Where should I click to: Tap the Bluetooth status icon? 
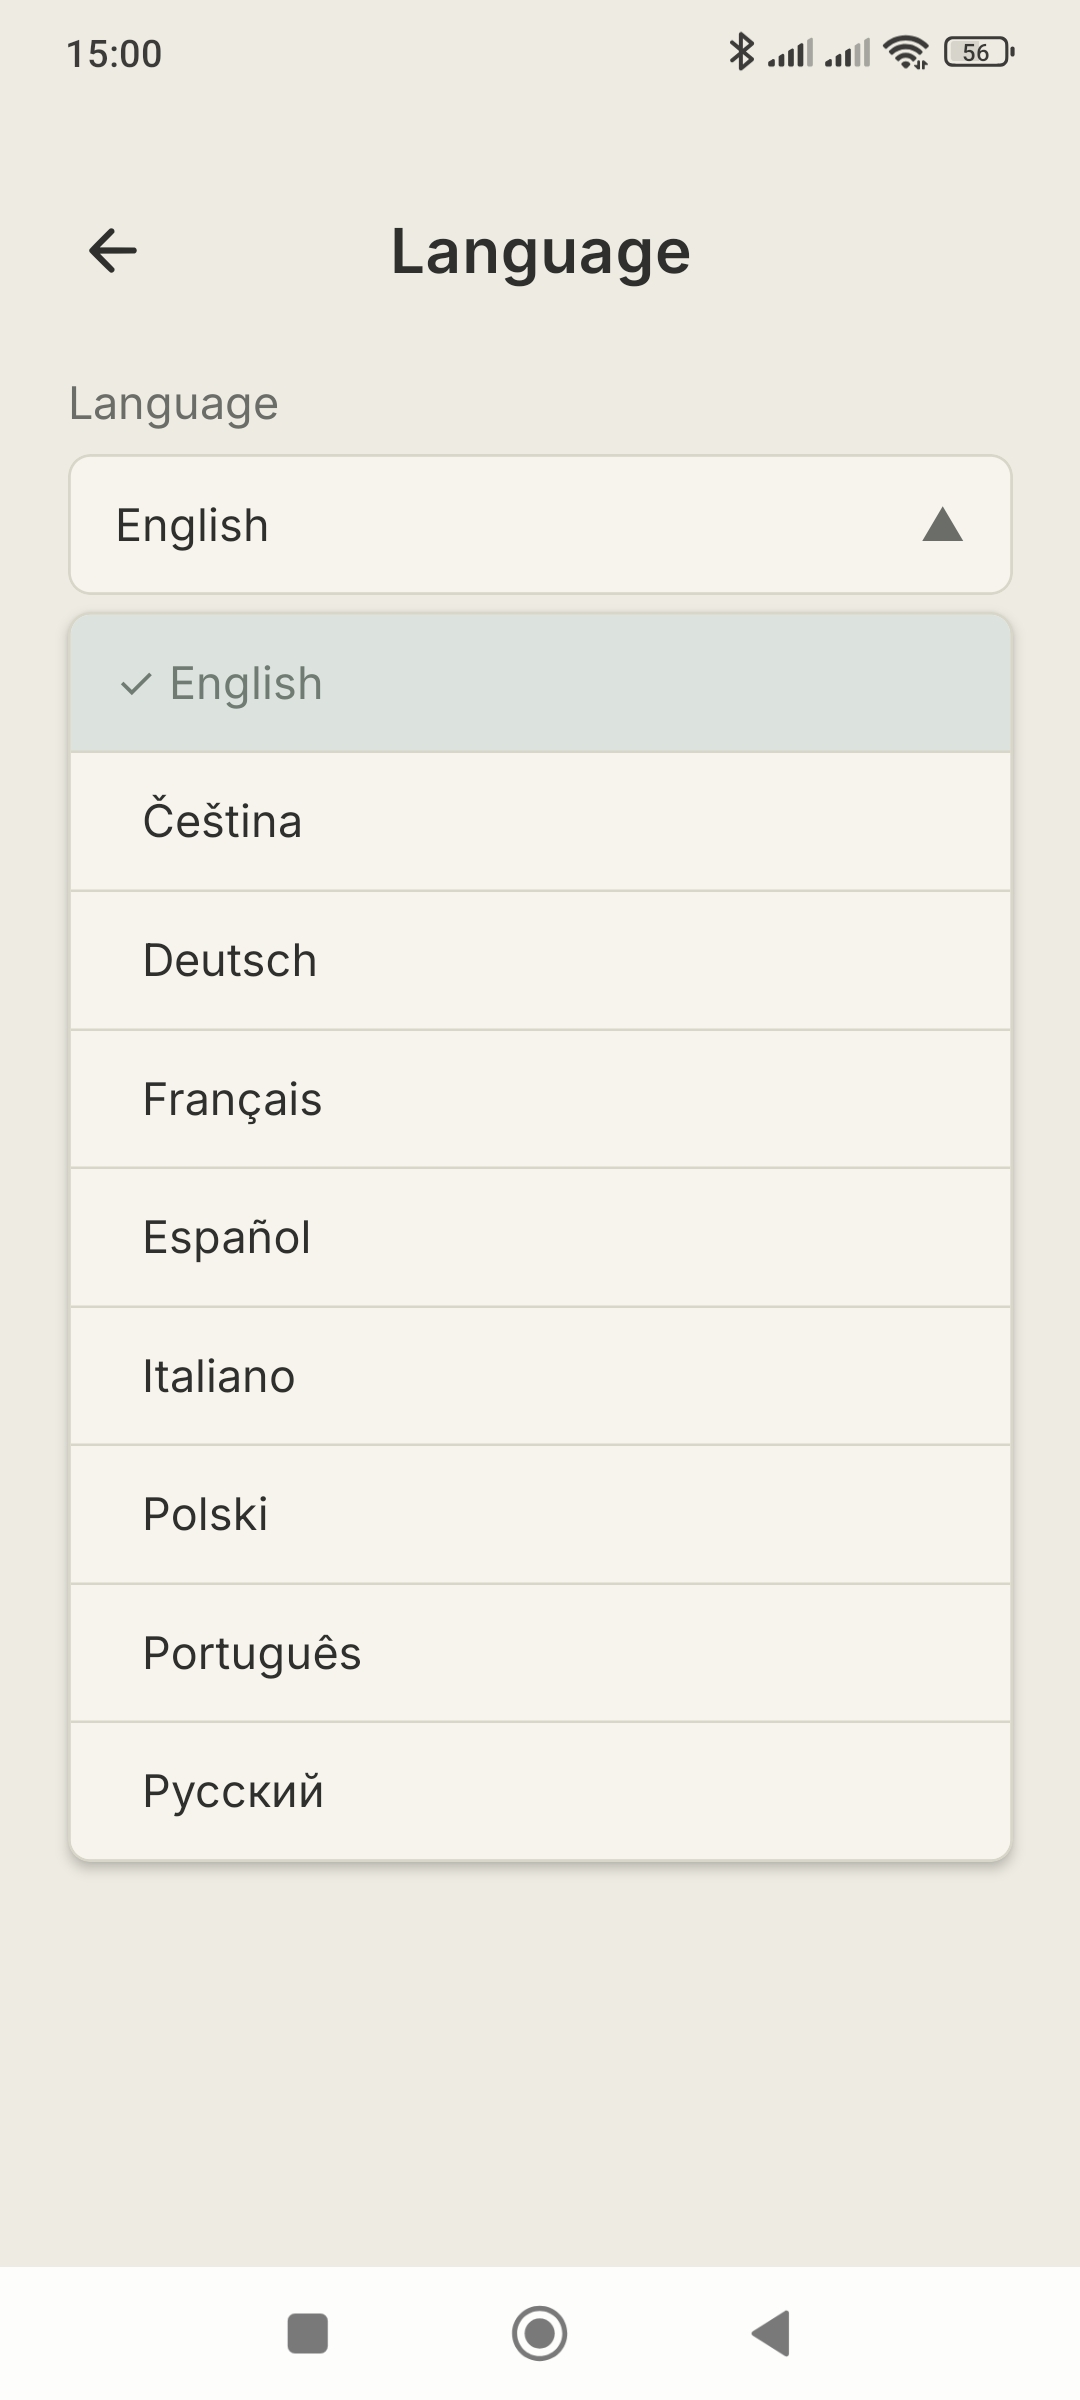coord(741,52)
